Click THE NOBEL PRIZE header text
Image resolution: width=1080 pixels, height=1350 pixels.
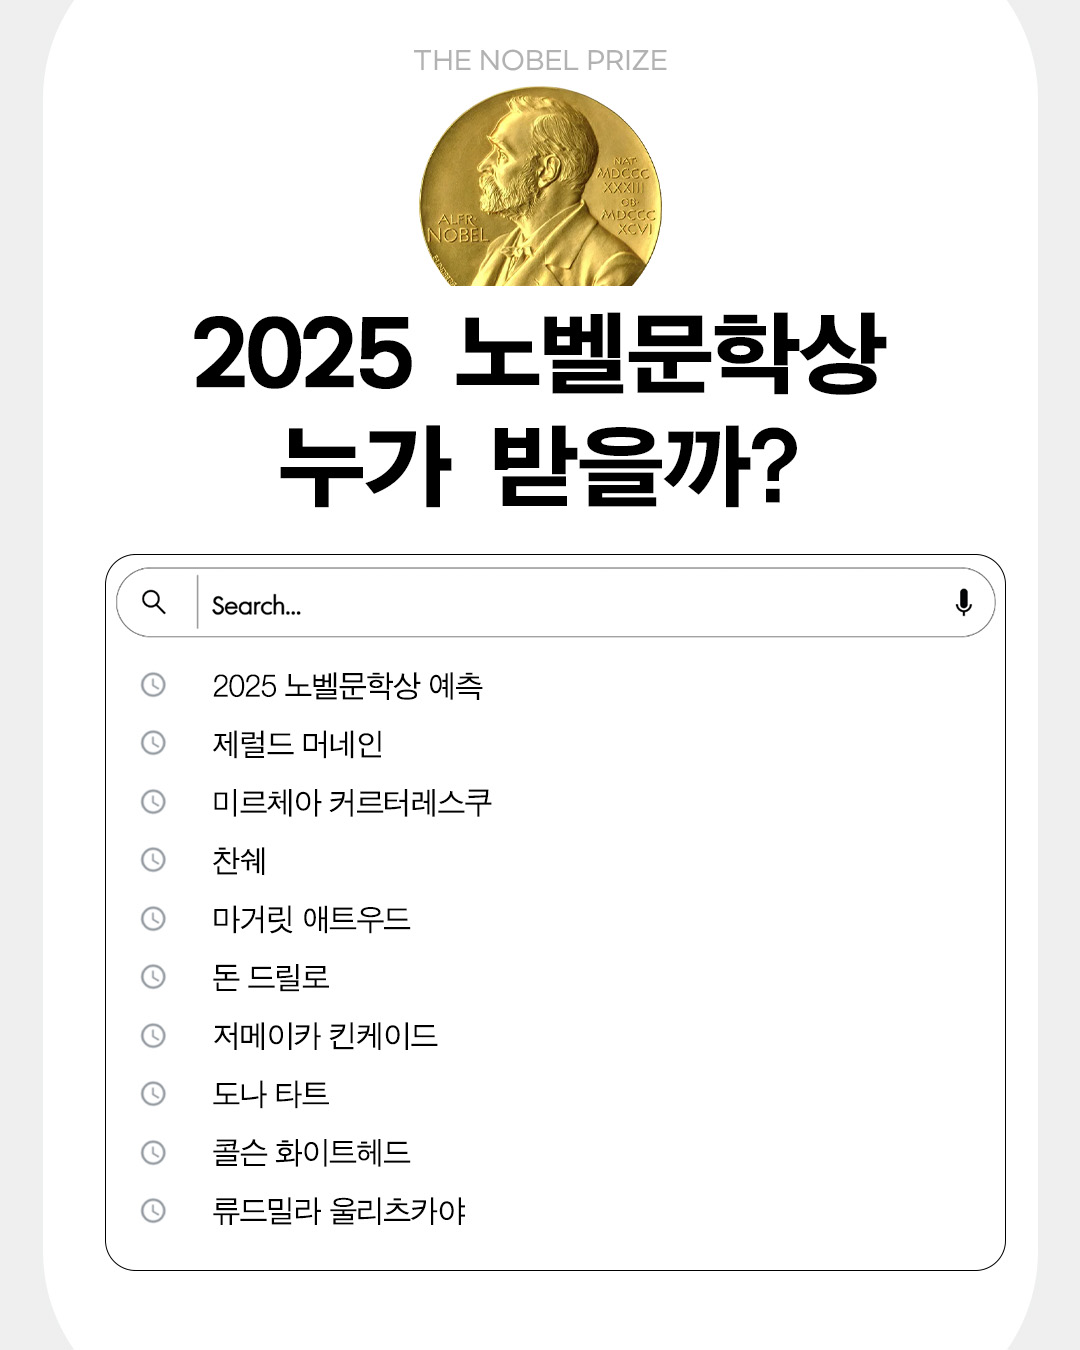tap(540, 60)
